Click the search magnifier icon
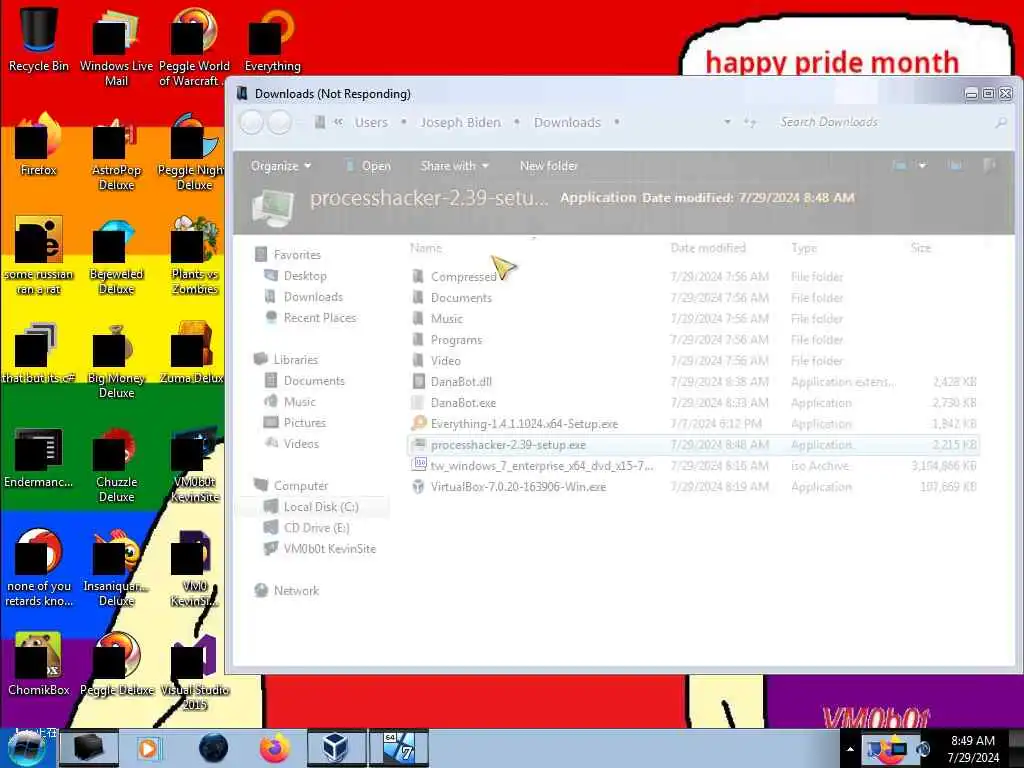Viewport: 1024px width, 768px height. tap(1000, 122)
